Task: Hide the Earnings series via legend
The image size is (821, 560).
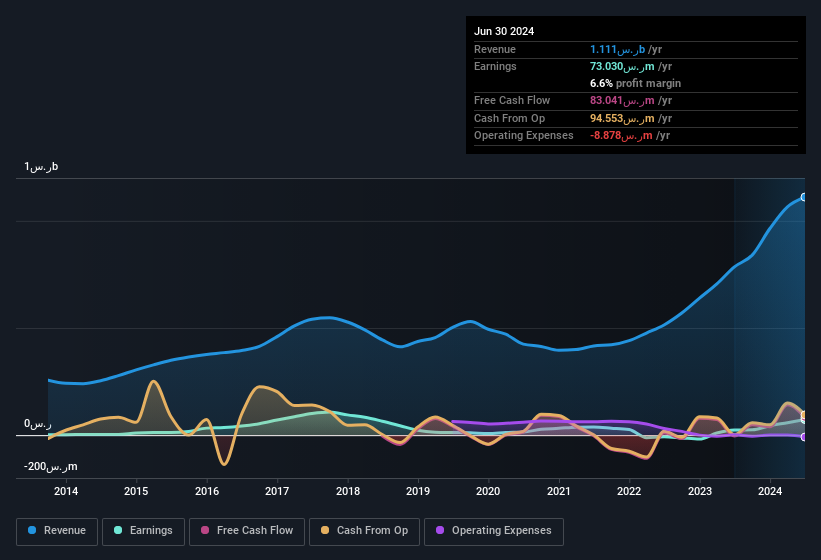Action: pos(142,531)
